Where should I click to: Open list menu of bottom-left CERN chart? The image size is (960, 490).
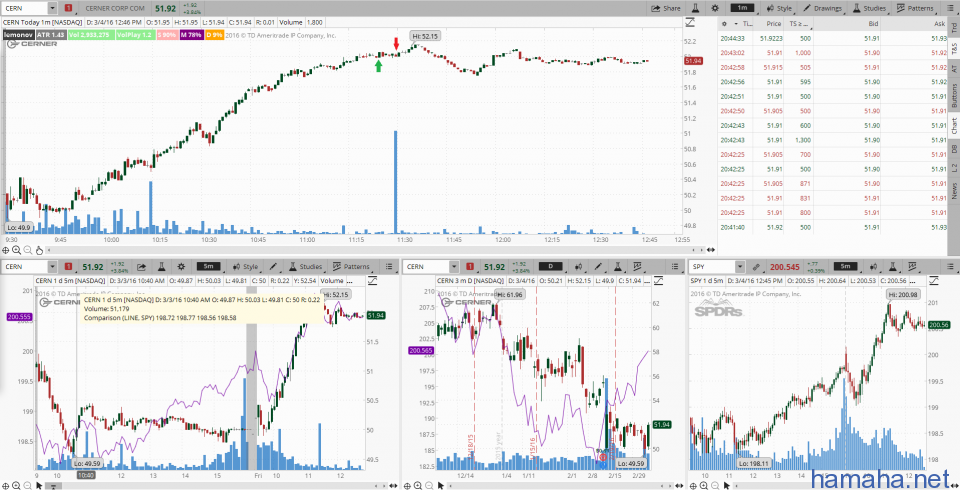coord(389,266)
